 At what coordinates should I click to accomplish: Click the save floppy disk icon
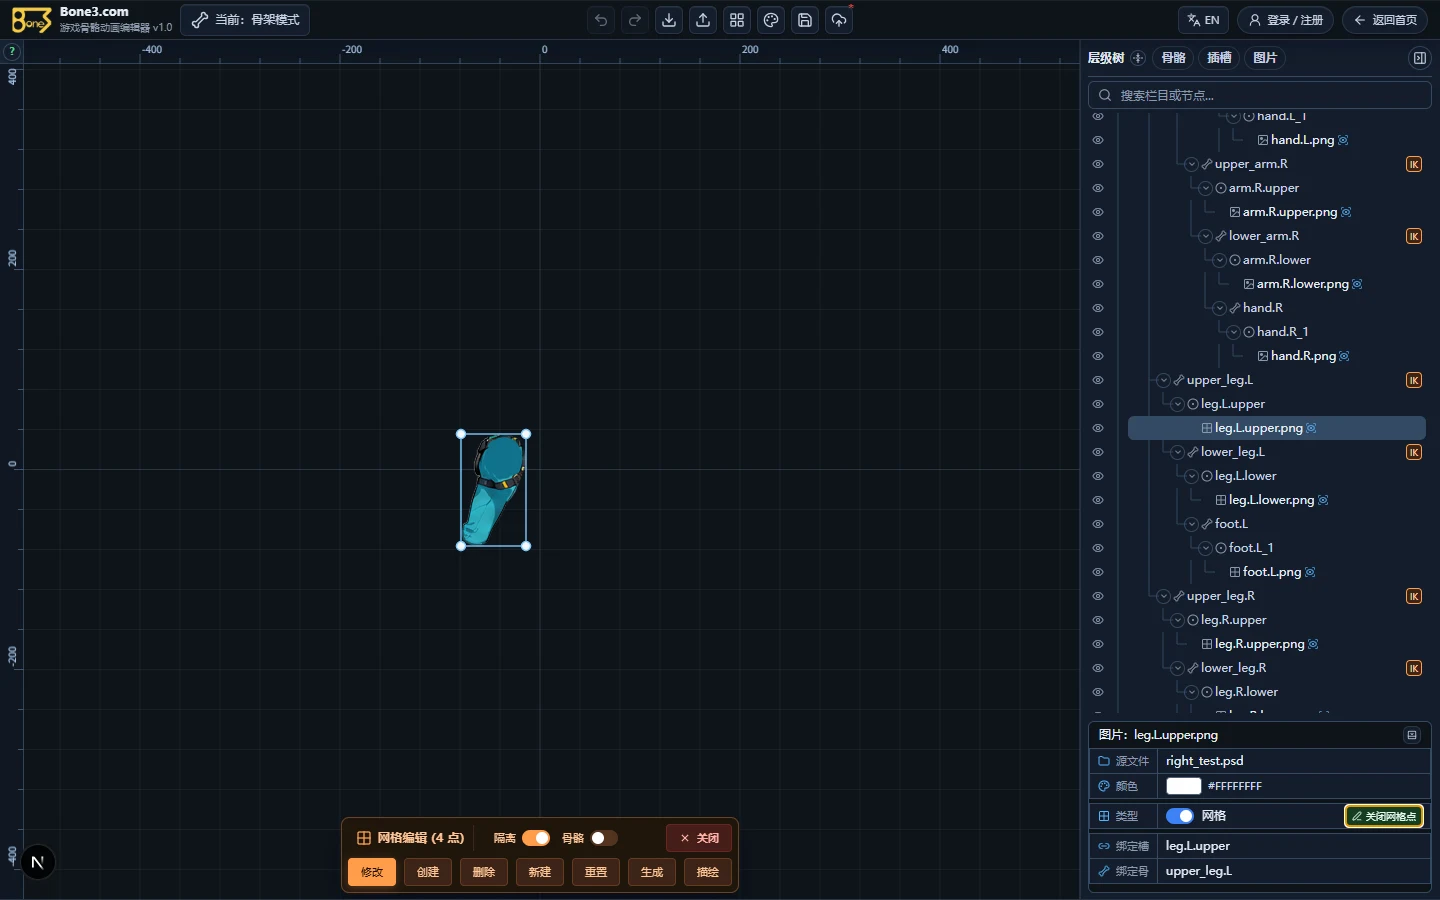click(x=805, y=20)
